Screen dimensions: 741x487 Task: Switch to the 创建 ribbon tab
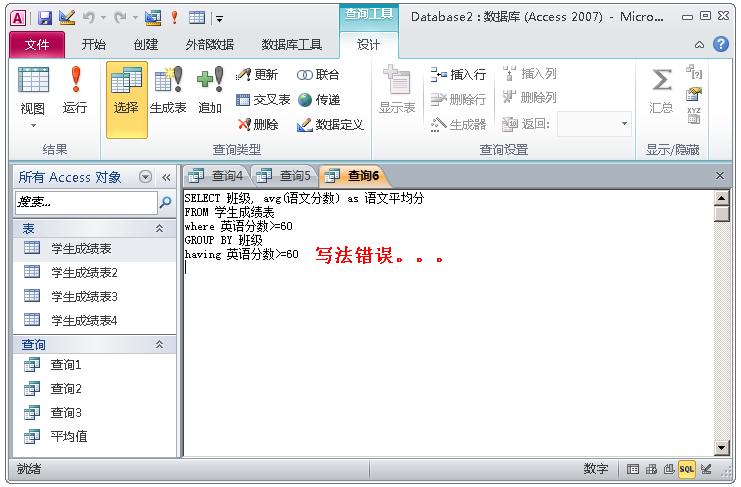tap(146, 45)
